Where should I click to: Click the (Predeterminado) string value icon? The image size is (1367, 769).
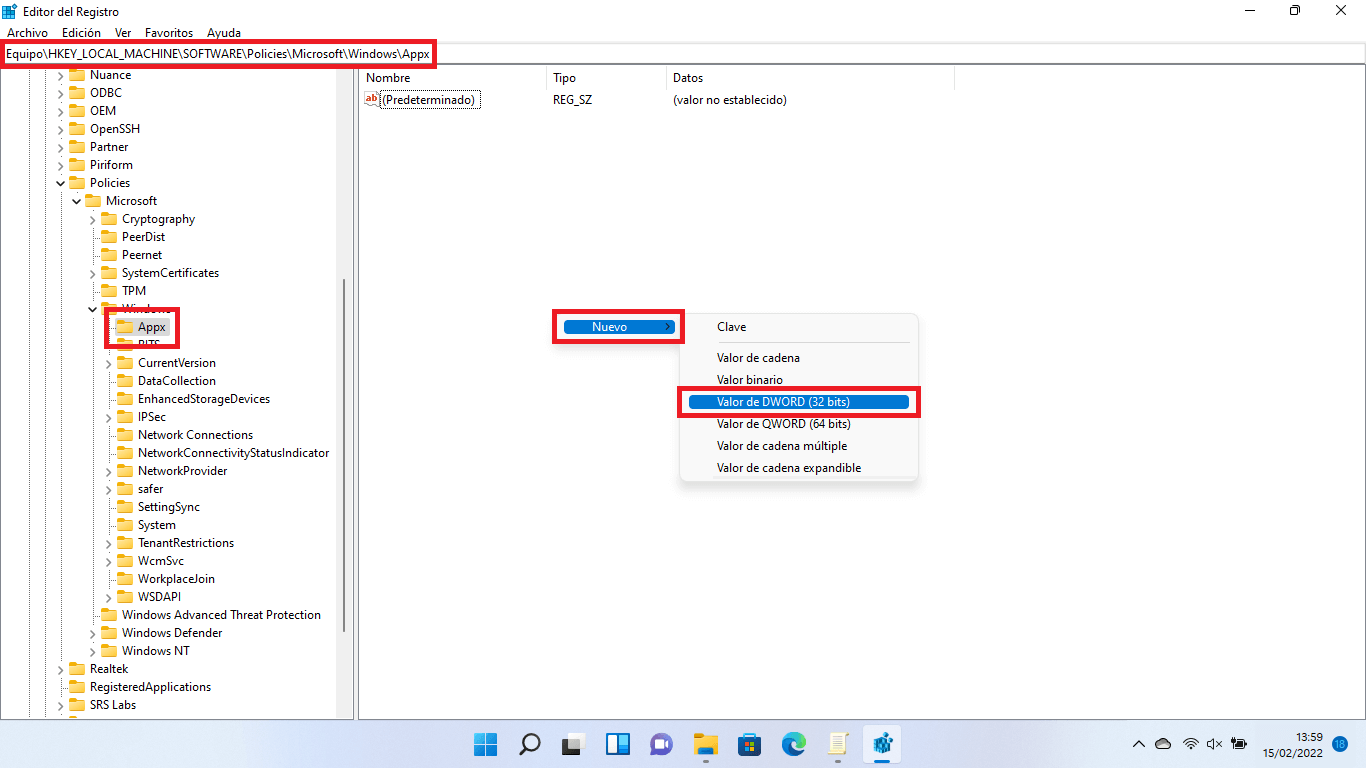coord(372,99)
